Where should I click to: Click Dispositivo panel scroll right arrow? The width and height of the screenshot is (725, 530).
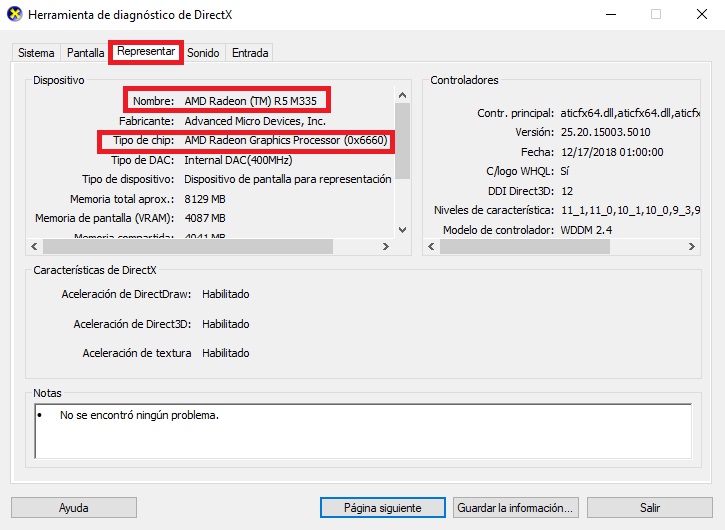[386, 247]
